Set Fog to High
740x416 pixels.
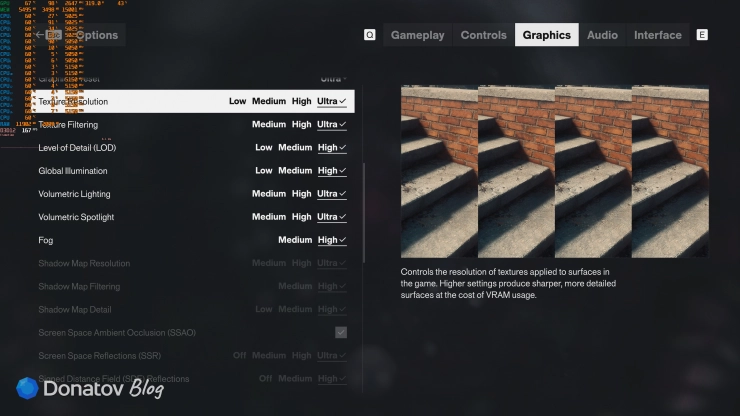[332, 240]
